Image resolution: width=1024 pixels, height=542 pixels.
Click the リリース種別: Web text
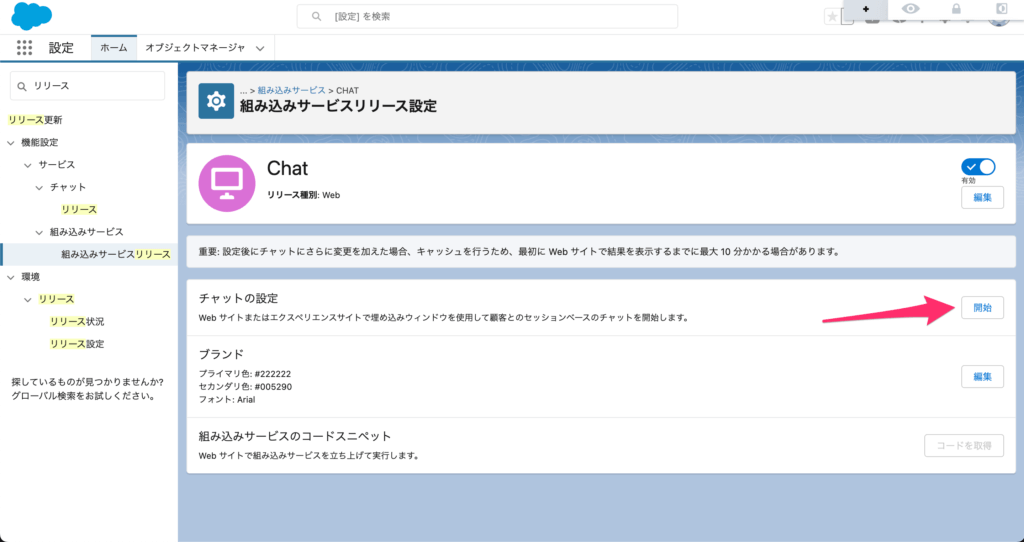[303, 195]
